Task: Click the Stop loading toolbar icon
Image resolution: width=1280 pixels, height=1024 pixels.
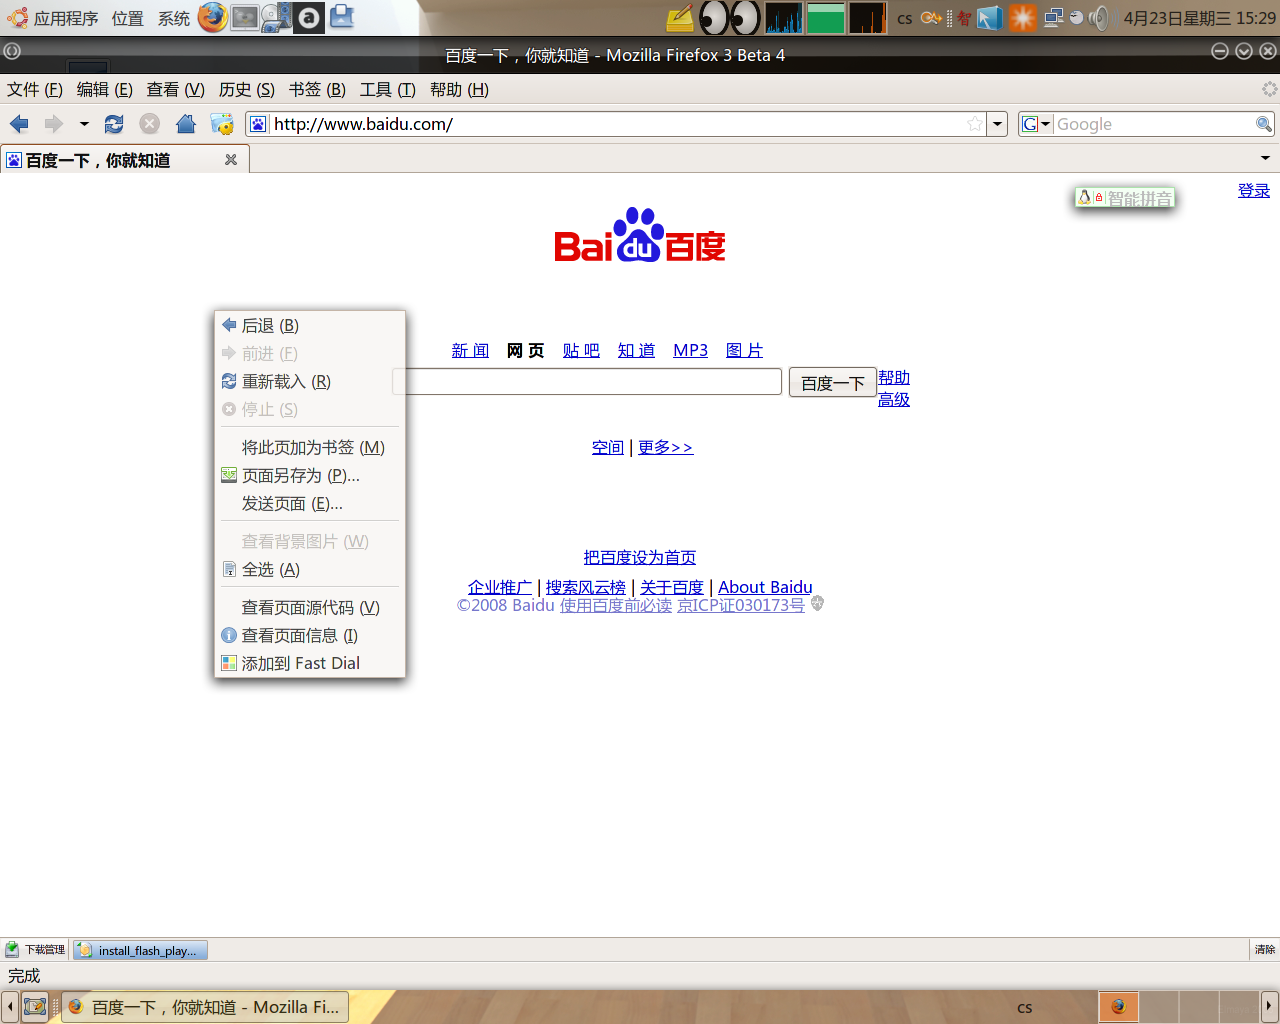Action: pos(149,124)
